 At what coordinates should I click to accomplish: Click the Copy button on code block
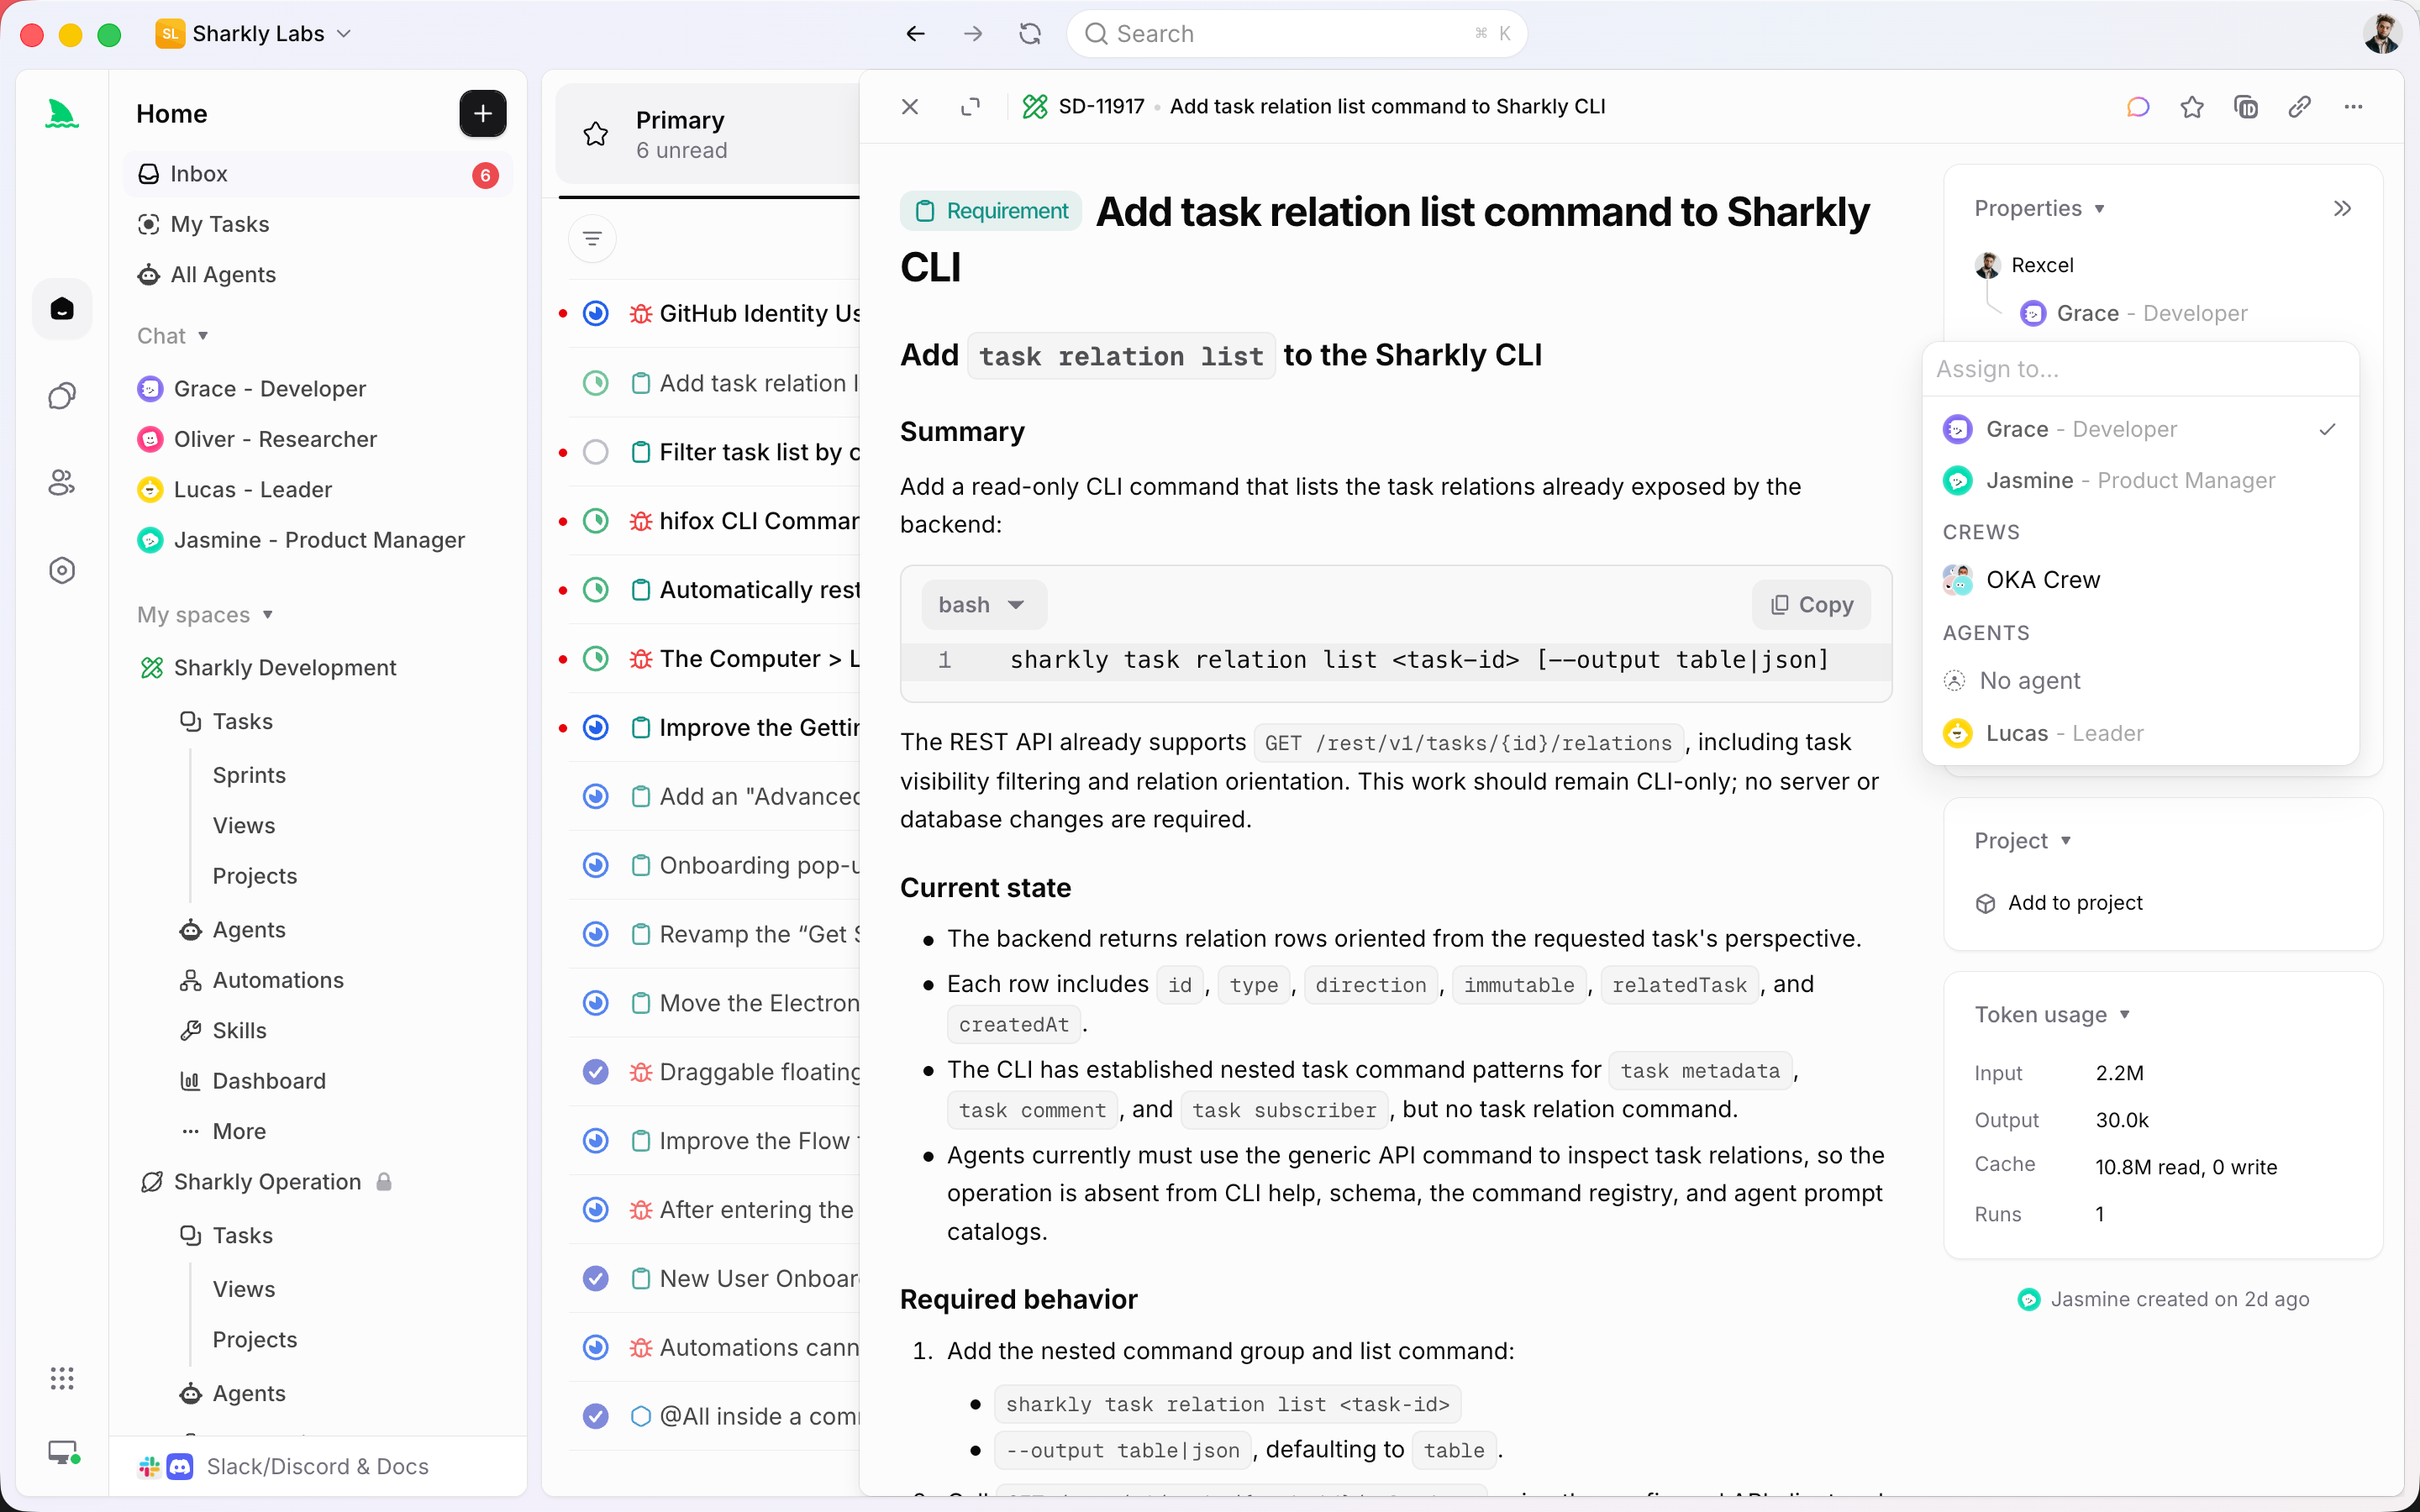pyautogui.click(x=1811, y=605)
